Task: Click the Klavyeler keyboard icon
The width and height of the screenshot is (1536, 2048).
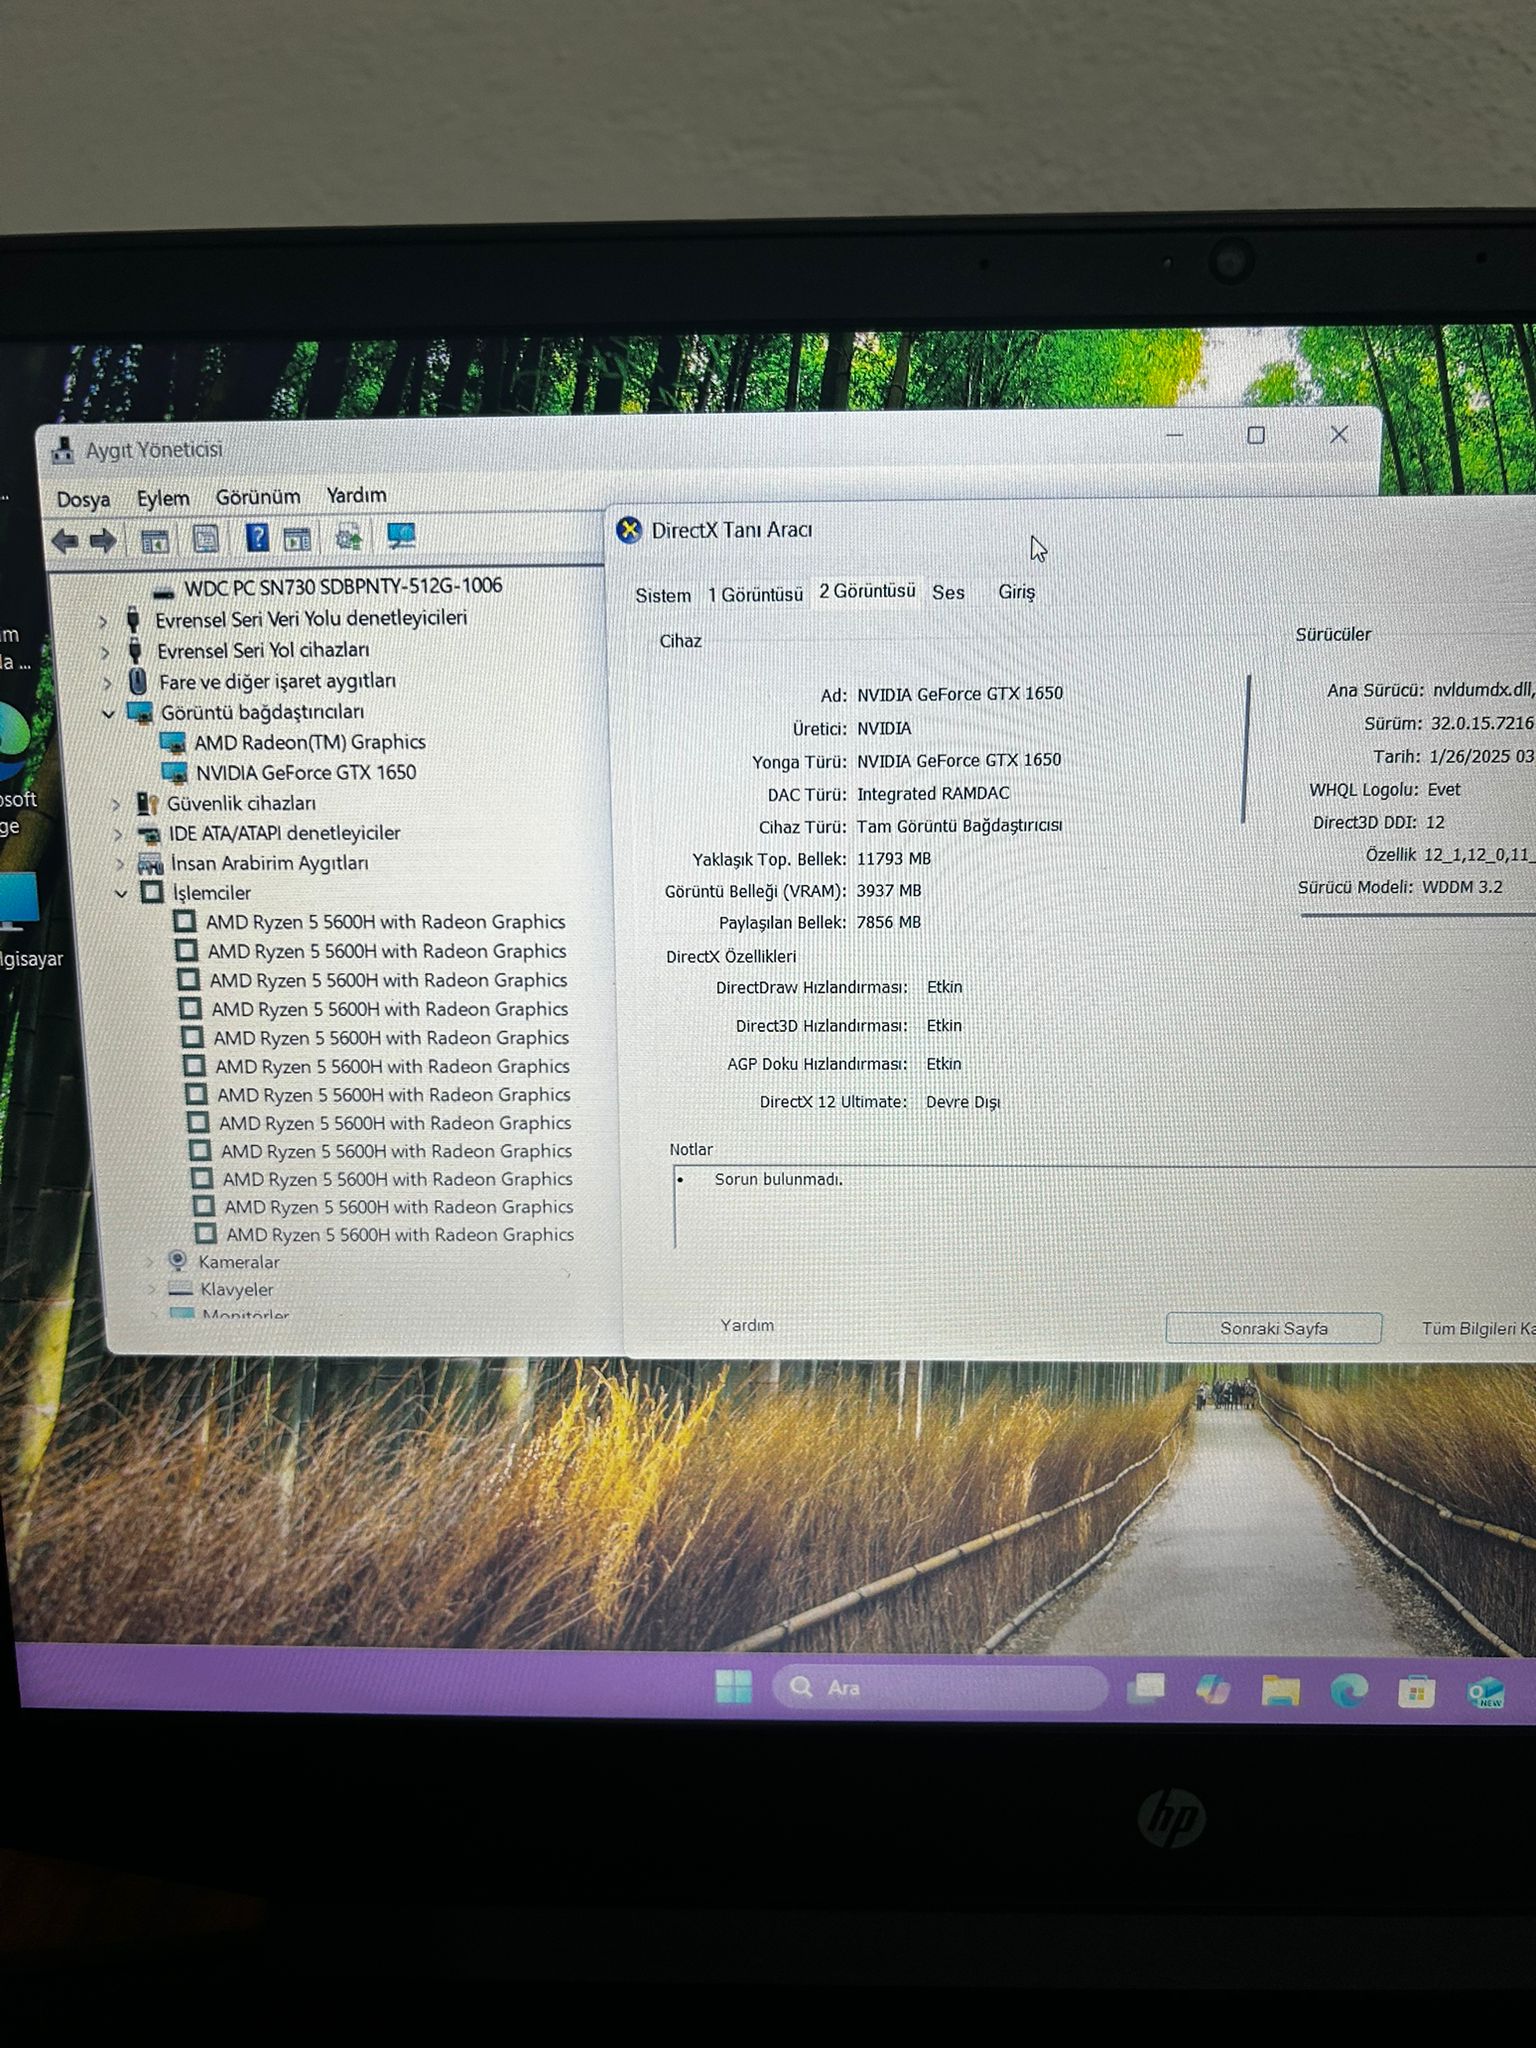Action: coord(180,1289)
